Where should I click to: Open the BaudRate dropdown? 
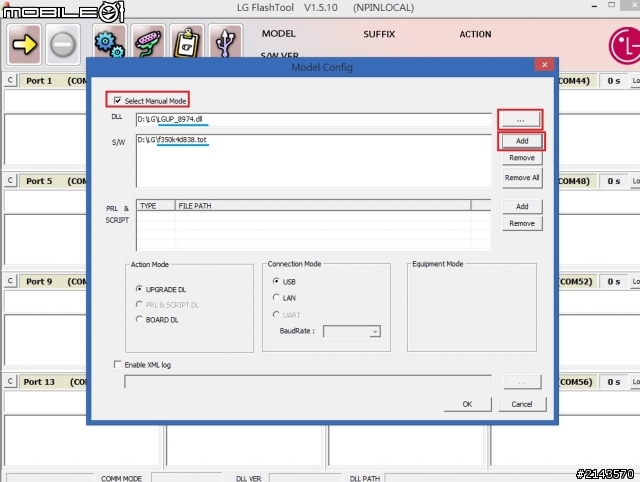[375, 331]
